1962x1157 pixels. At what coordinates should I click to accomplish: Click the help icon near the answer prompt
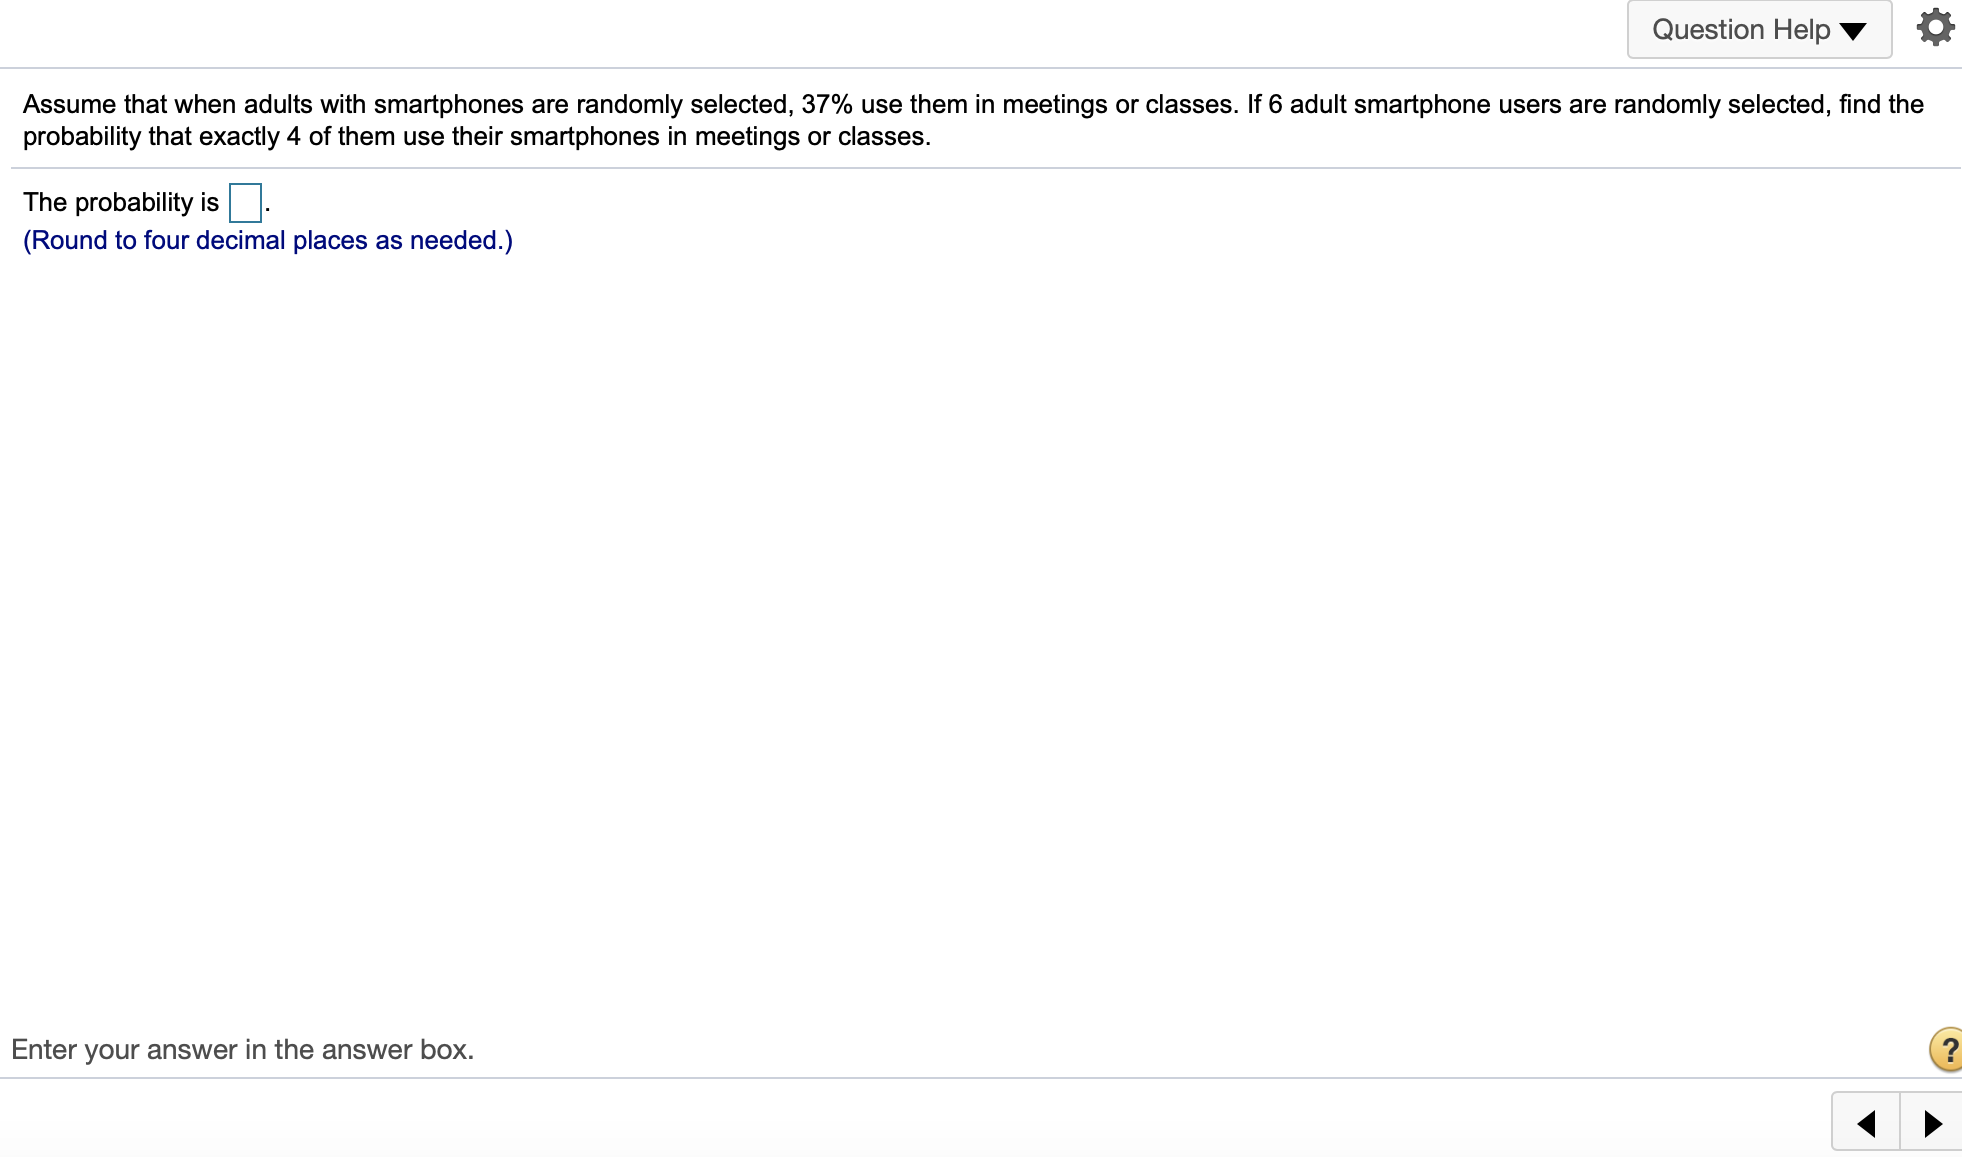pos(1944,1049)
